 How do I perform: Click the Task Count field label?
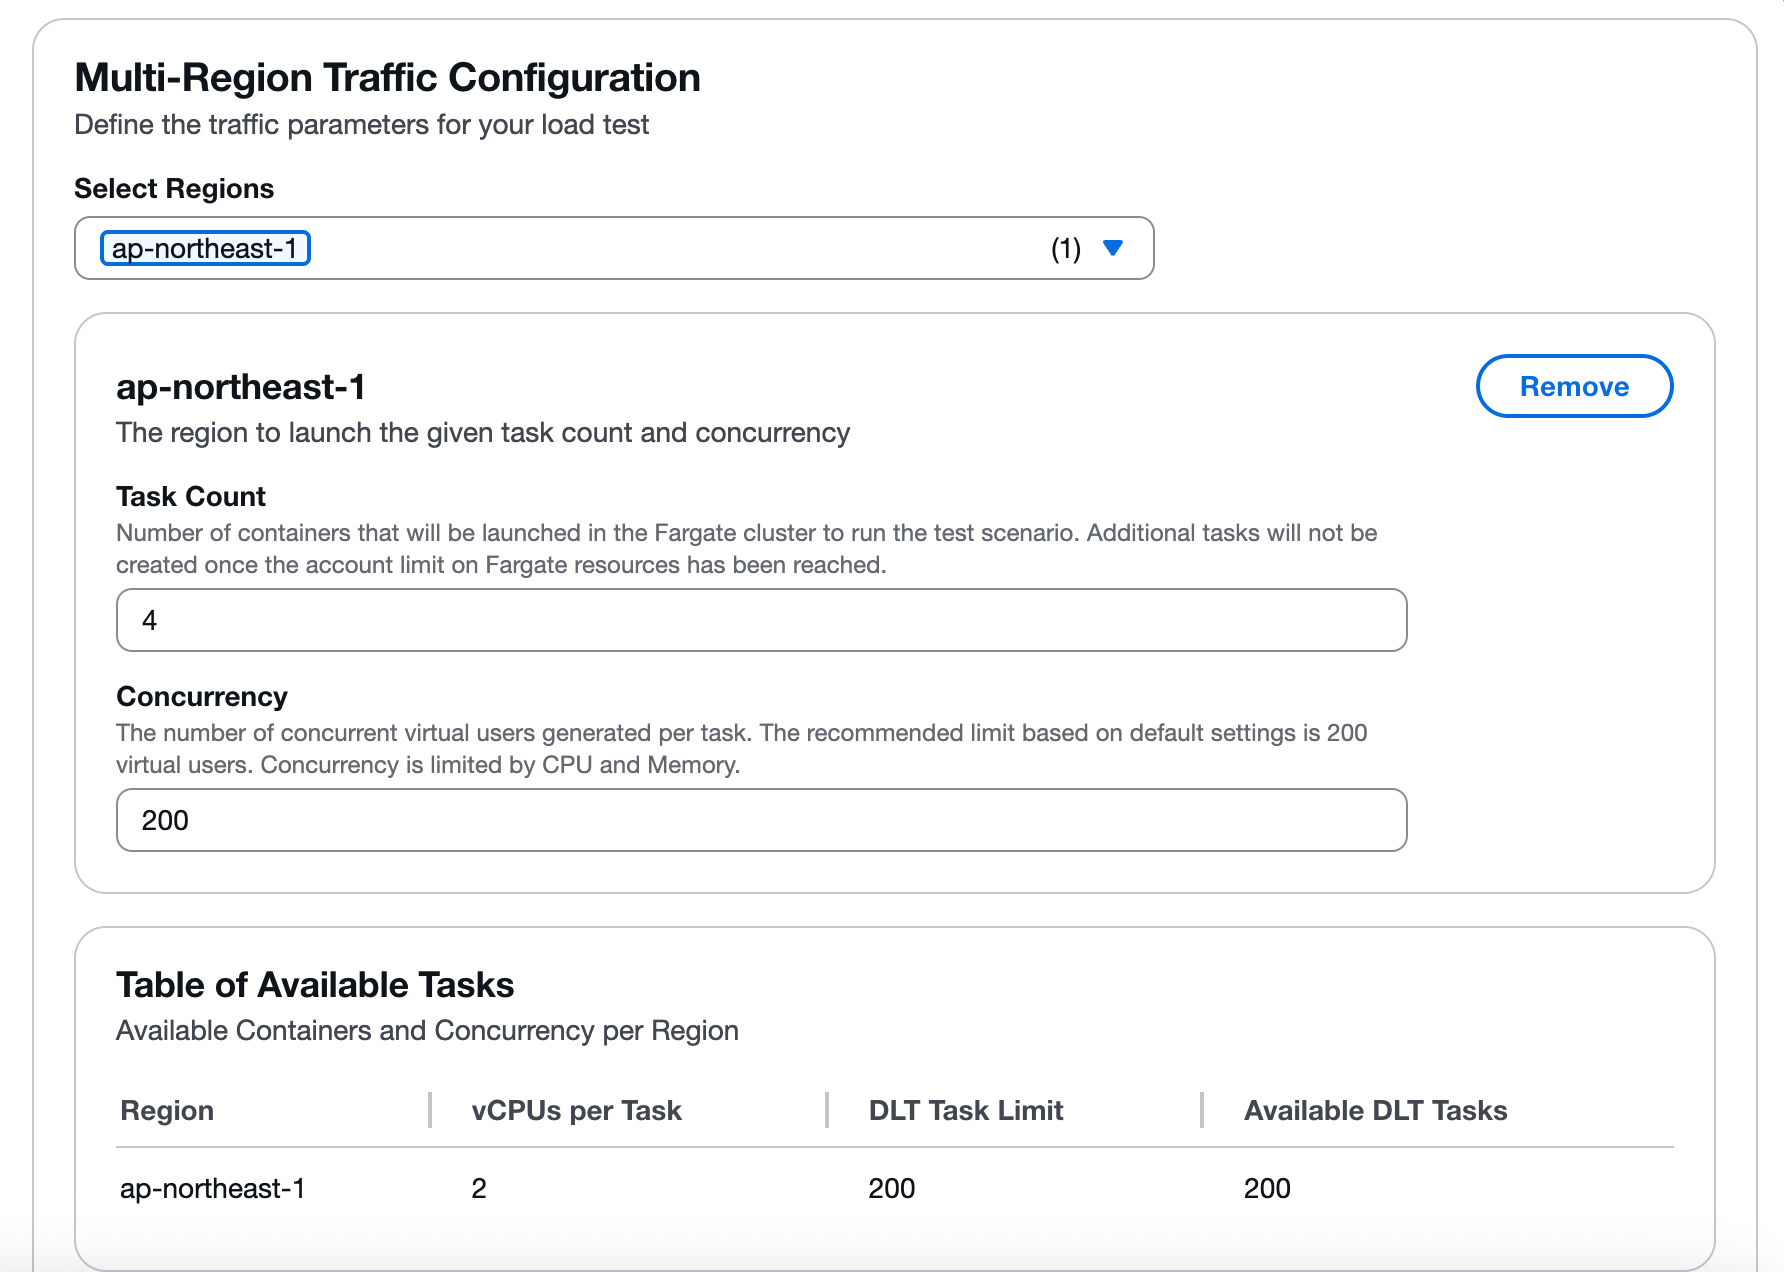pos(191,496)
